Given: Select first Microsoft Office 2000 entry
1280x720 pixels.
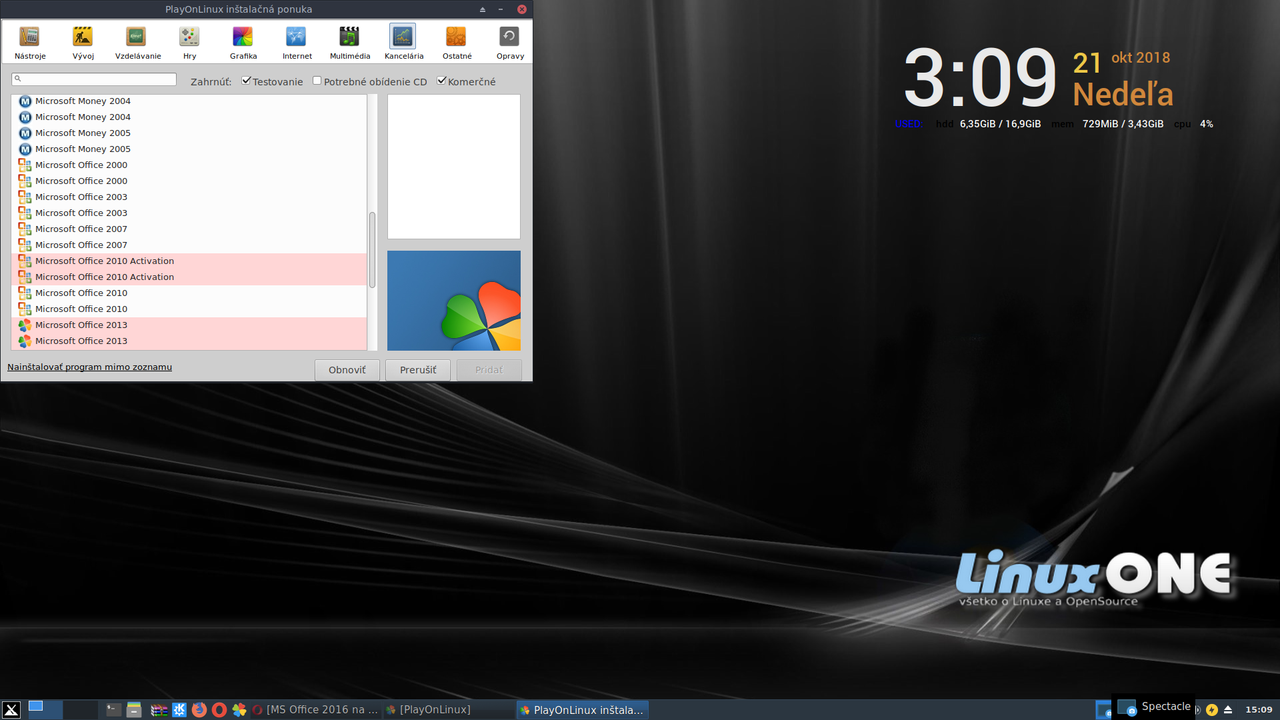Looking at the screenshot, I should pyautogui.click(x=190, y=165).
